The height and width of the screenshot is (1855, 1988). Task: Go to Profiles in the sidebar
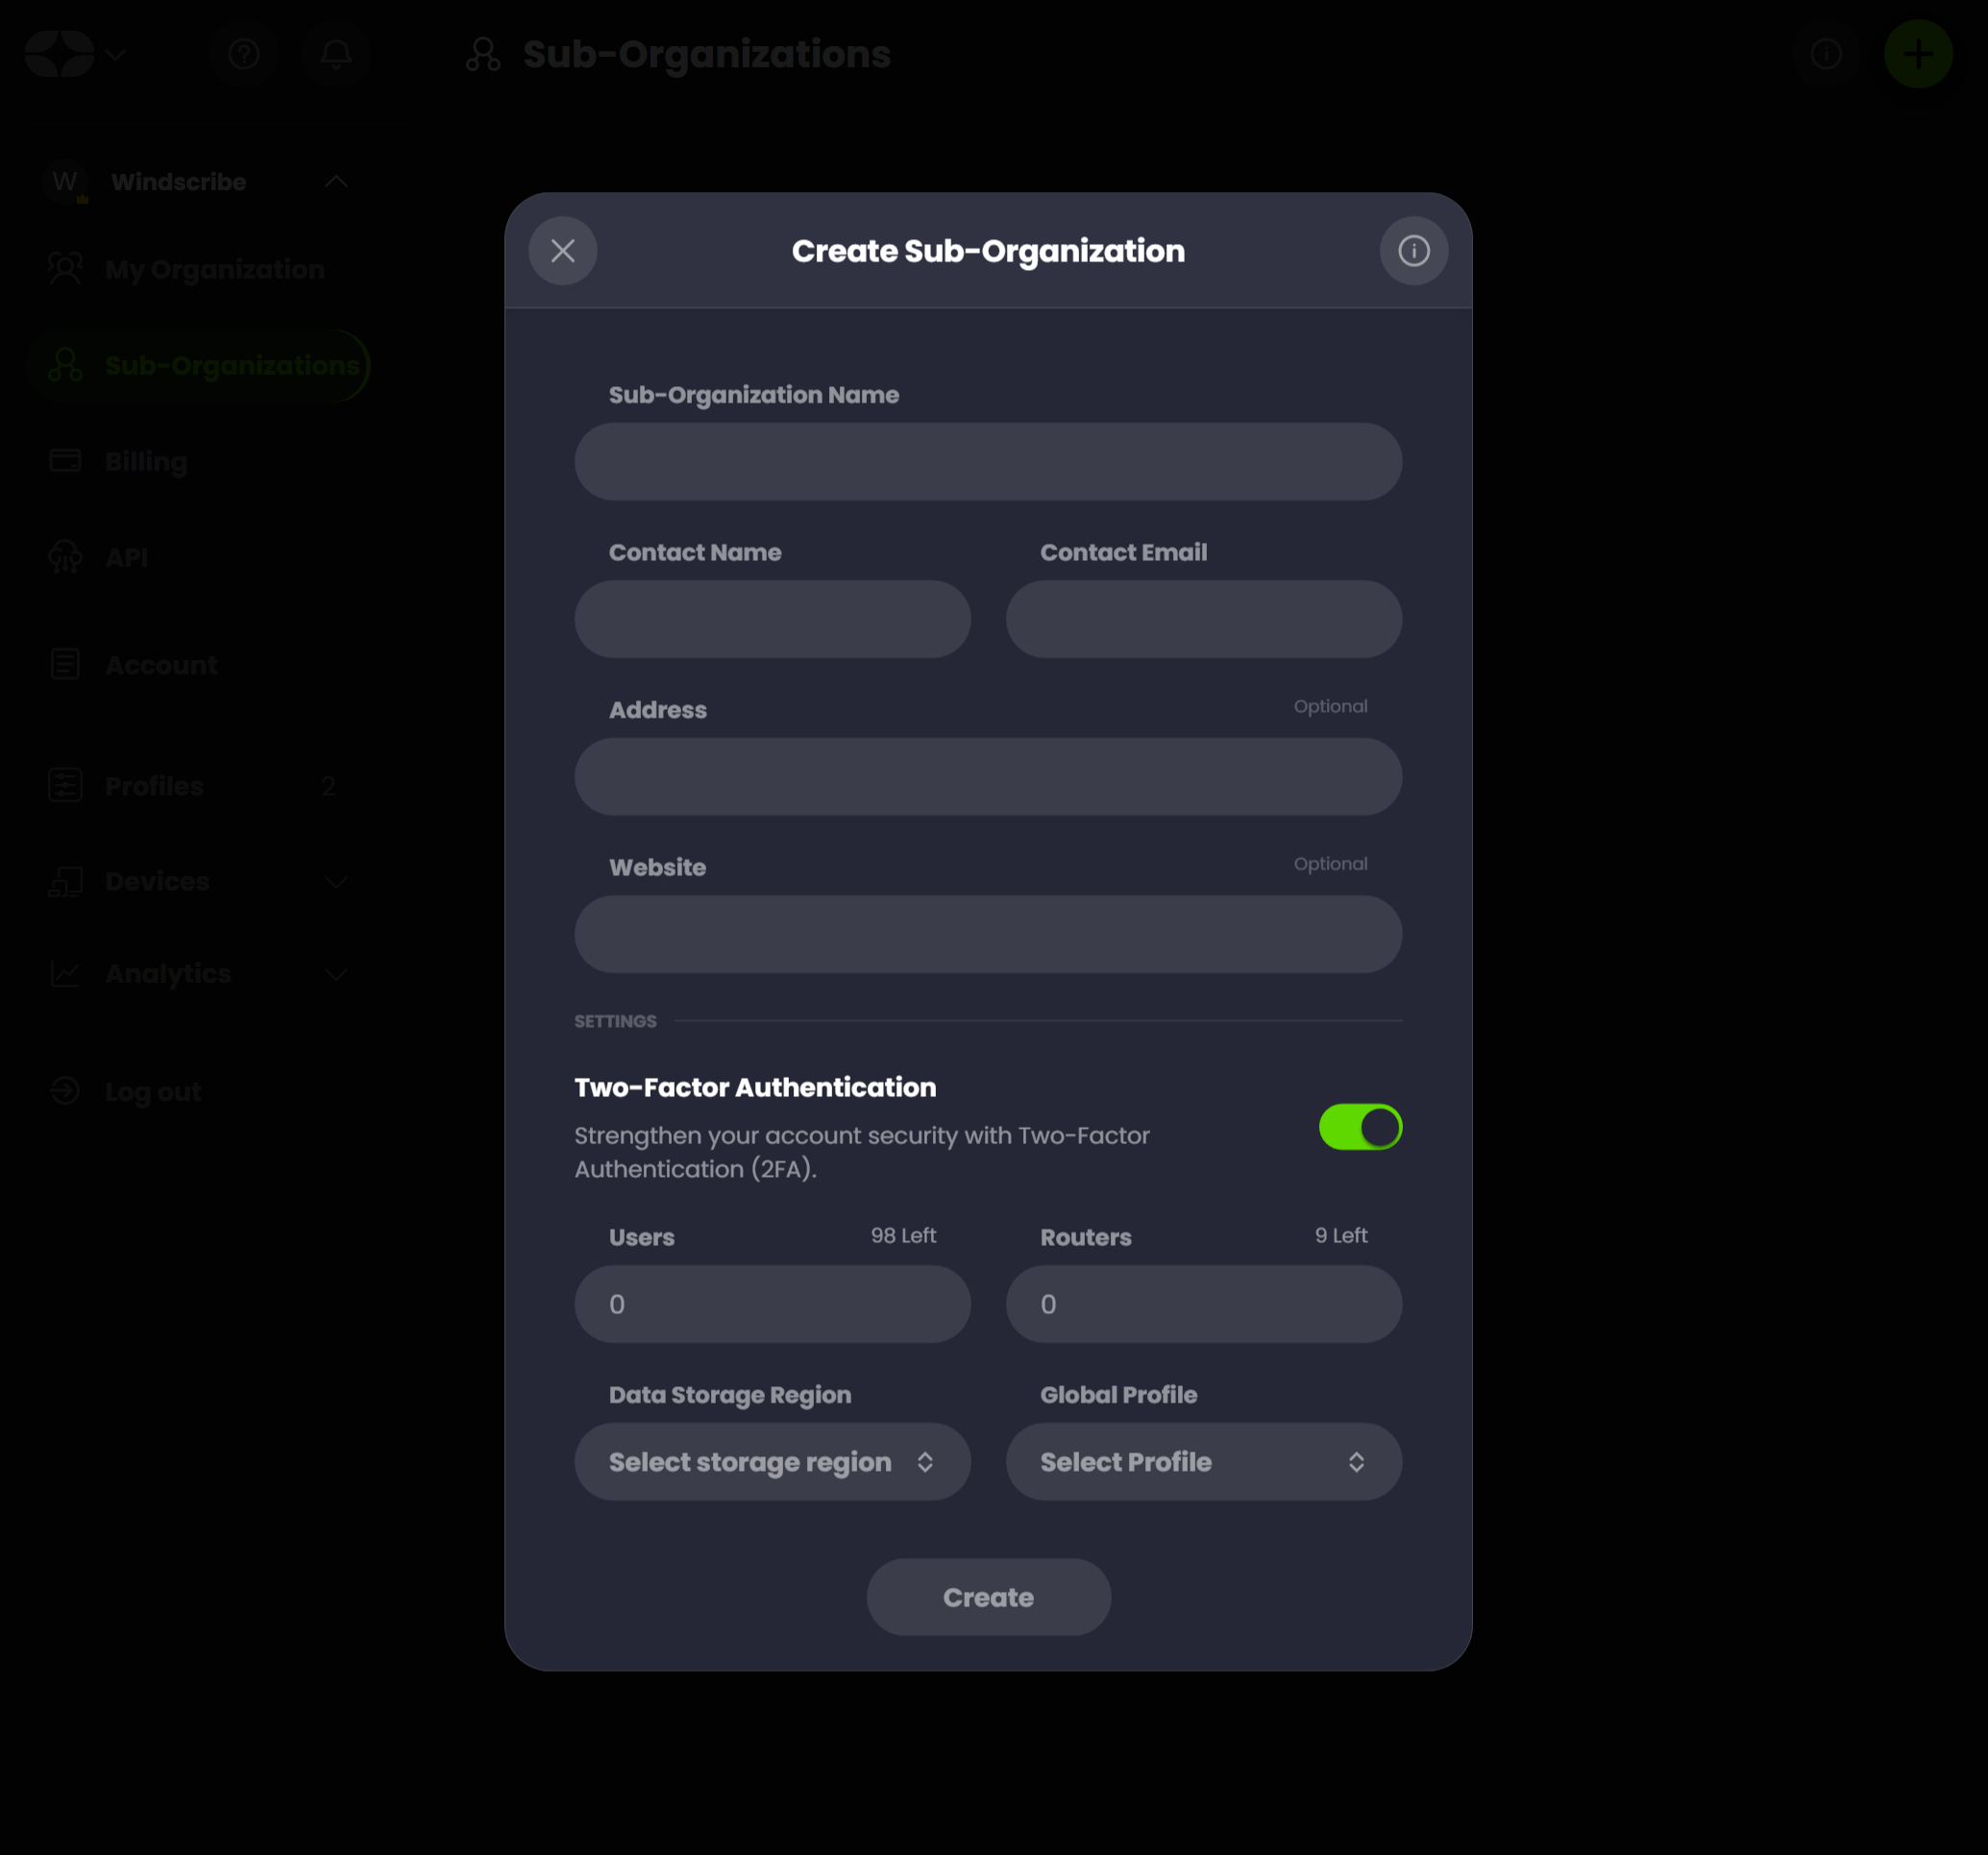[154, 786]
